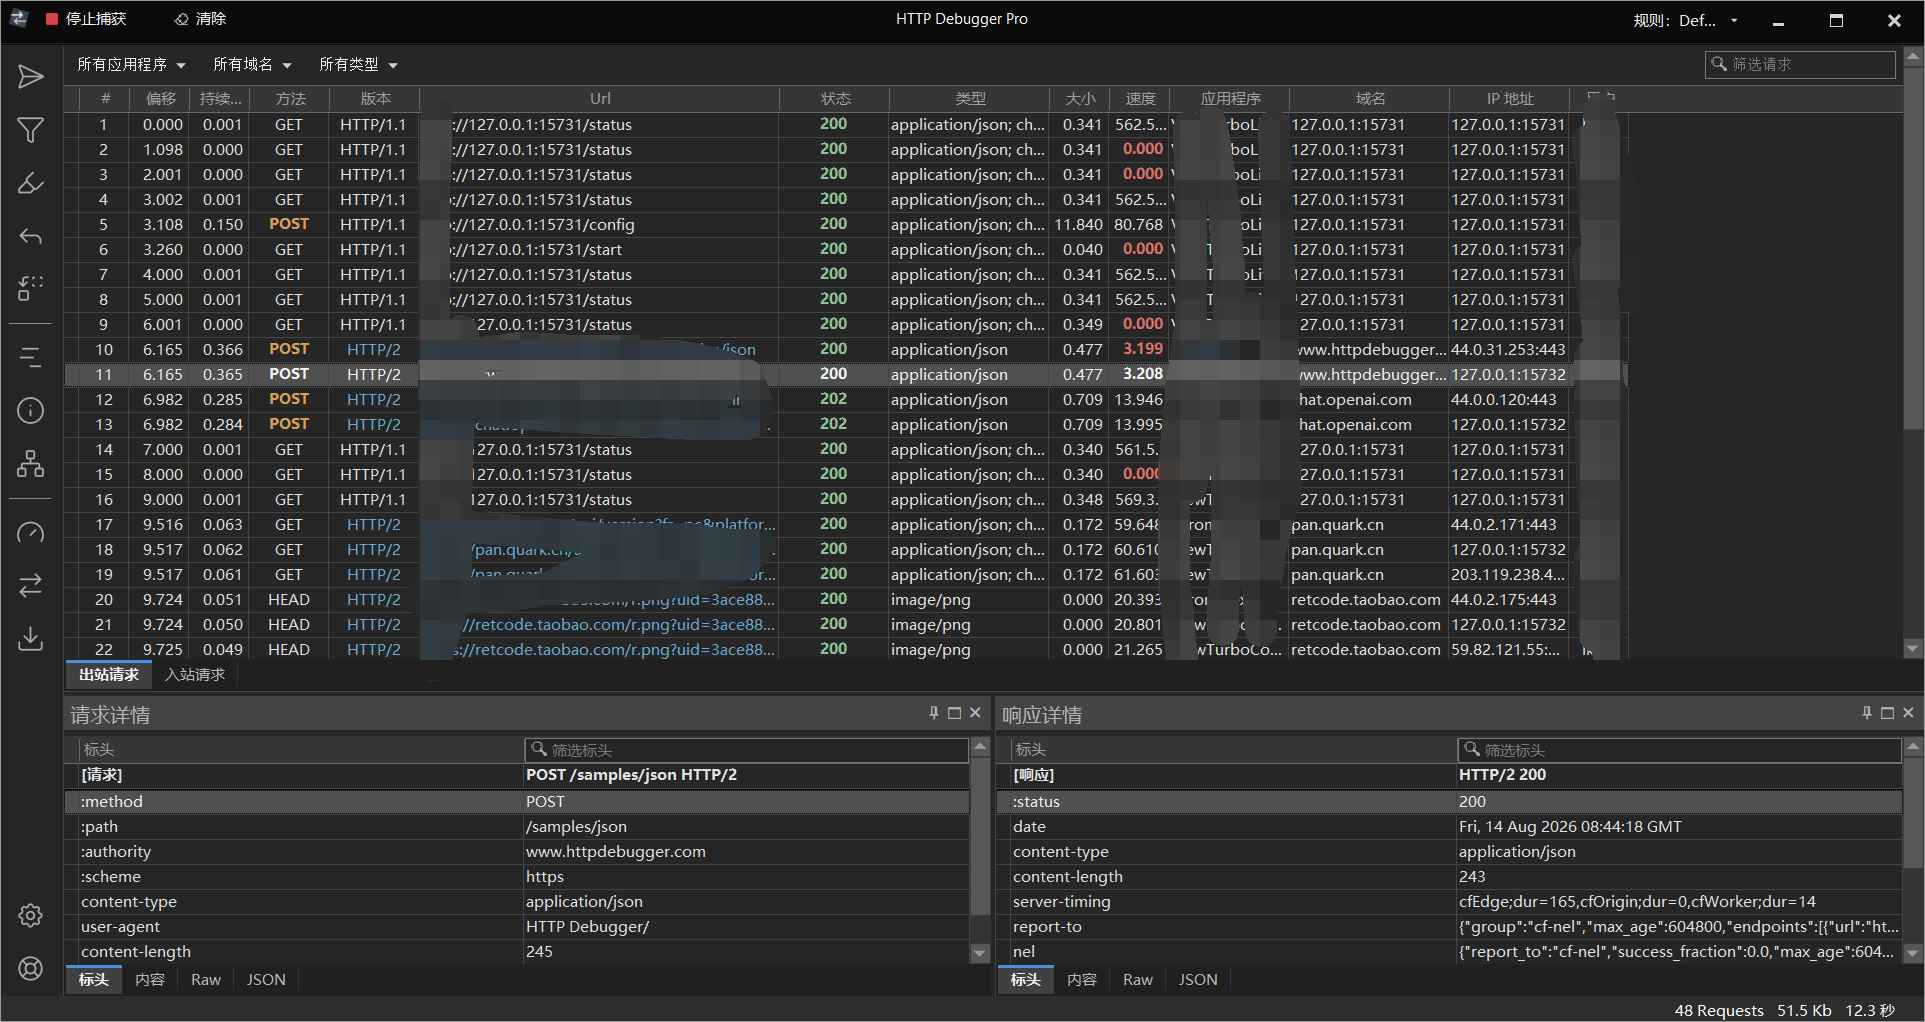
Task: Pin the response details panel
Action: click(1866, 713)
